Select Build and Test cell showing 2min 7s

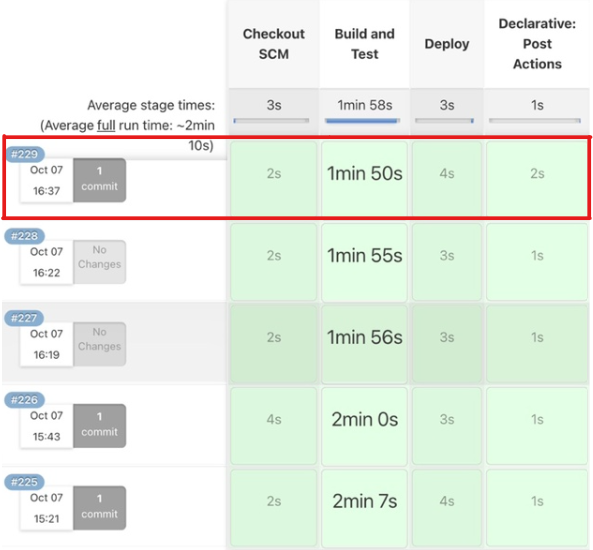pyautogui.click(x=365, y=508)
